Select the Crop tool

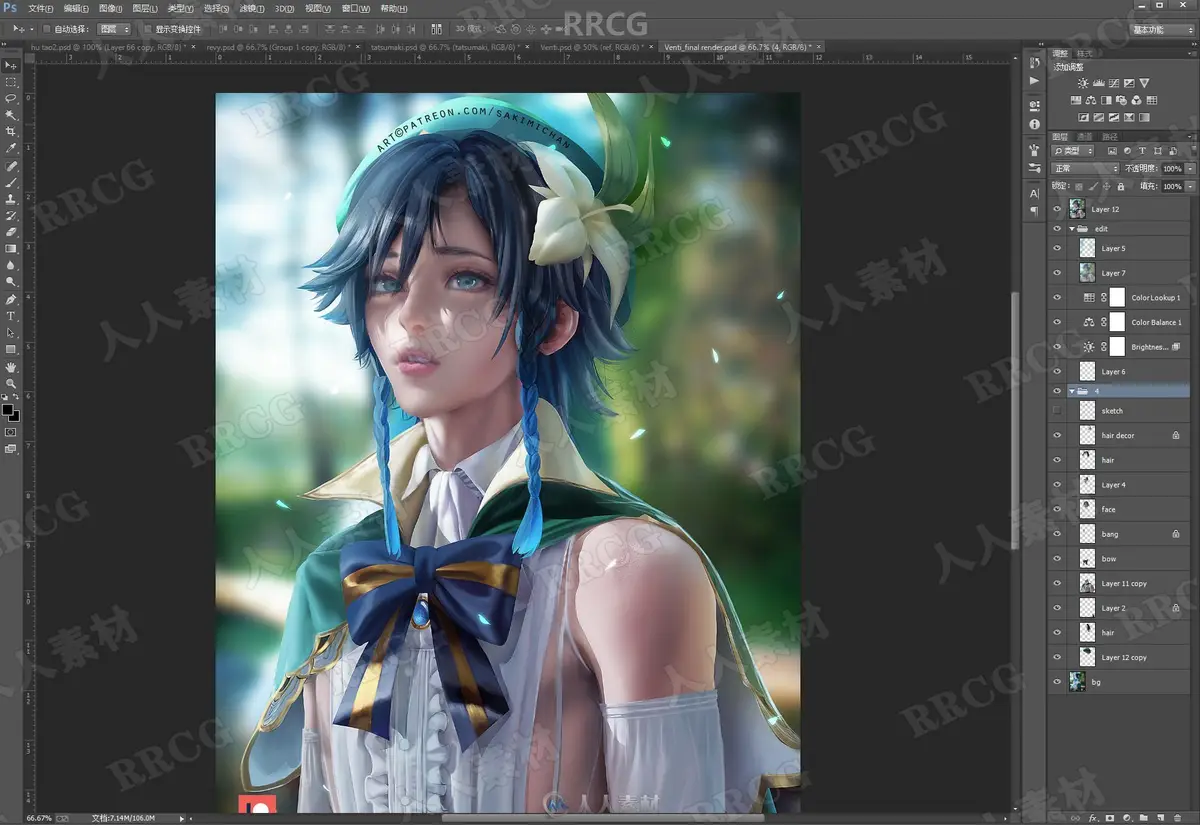(x=12, y=132)
